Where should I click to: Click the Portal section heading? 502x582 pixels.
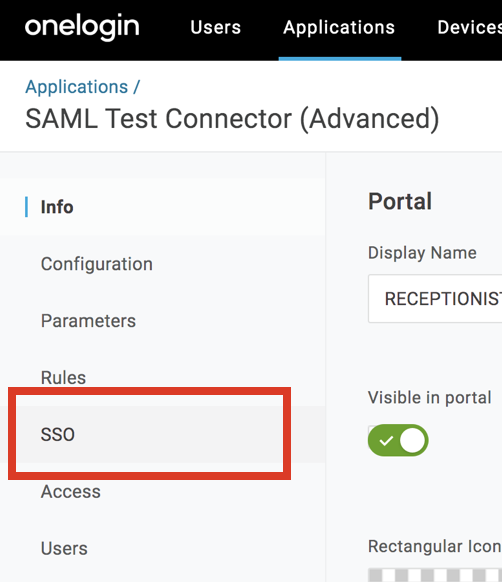click(400, 202)
